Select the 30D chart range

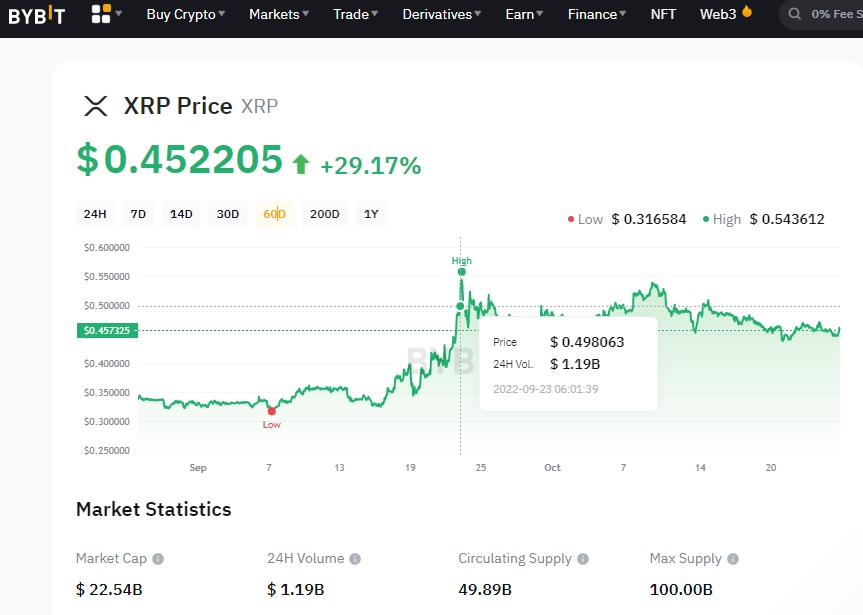[228, 214]
